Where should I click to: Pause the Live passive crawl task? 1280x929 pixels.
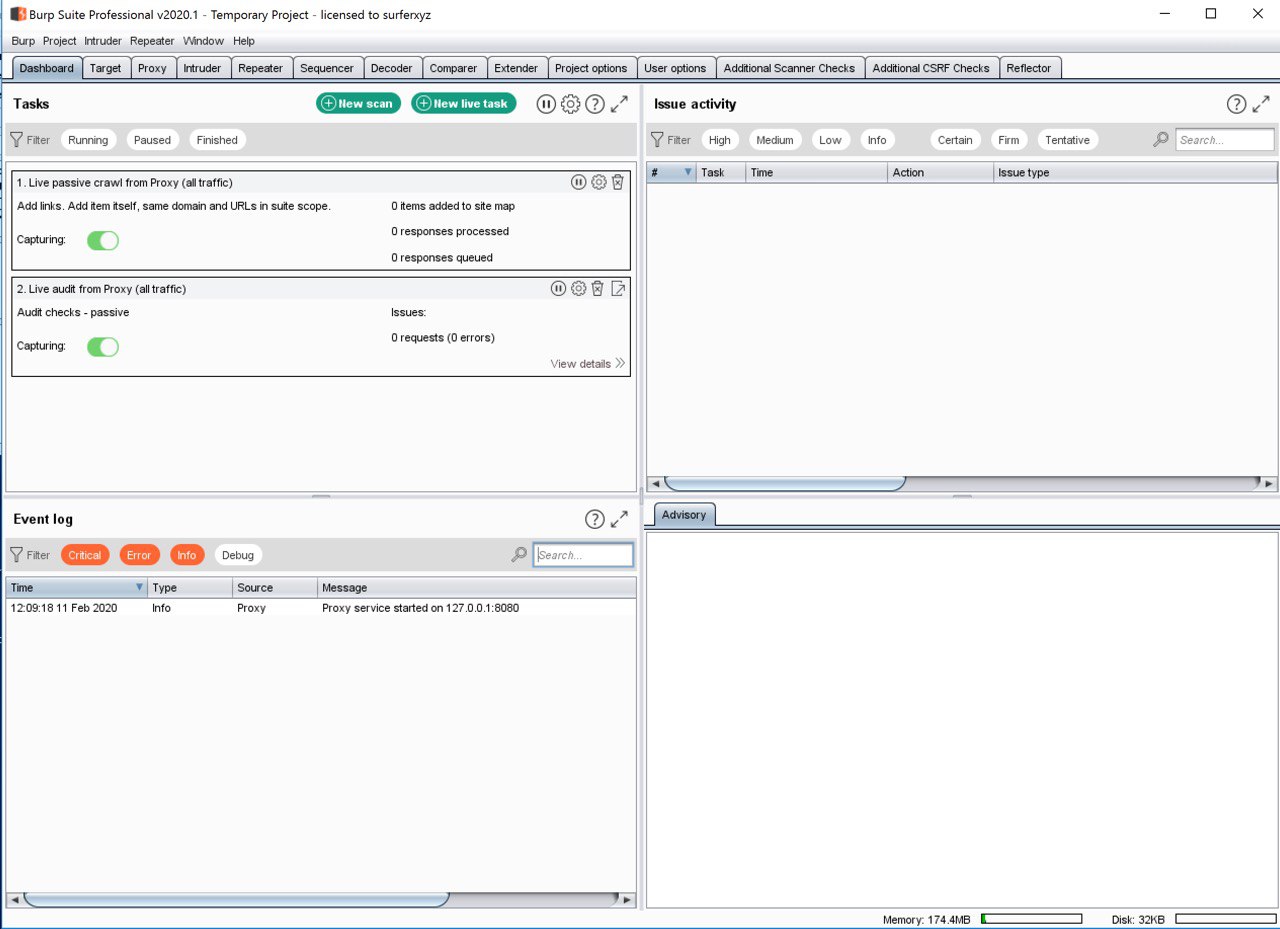point(579,182)
